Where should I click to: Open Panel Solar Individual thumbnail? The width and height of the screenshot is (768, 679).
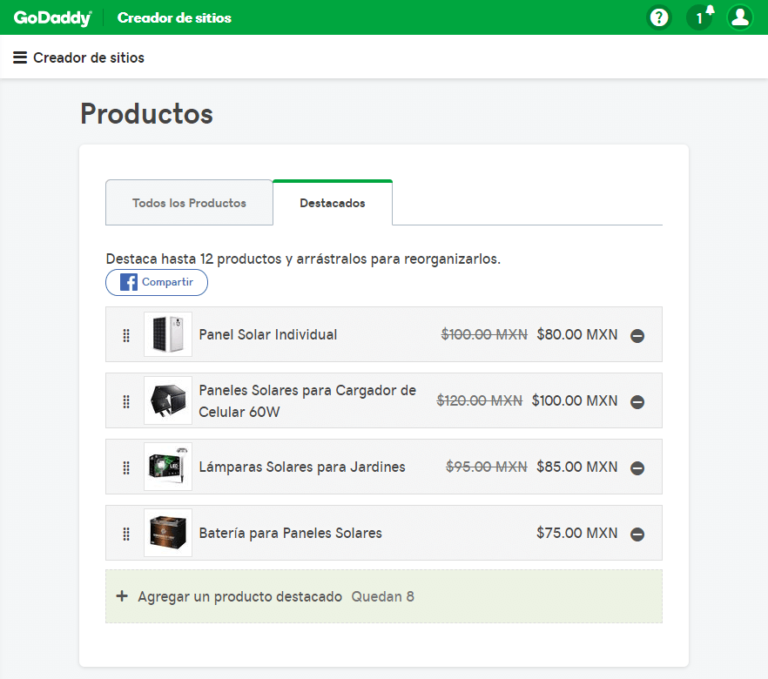click(168, 334)
